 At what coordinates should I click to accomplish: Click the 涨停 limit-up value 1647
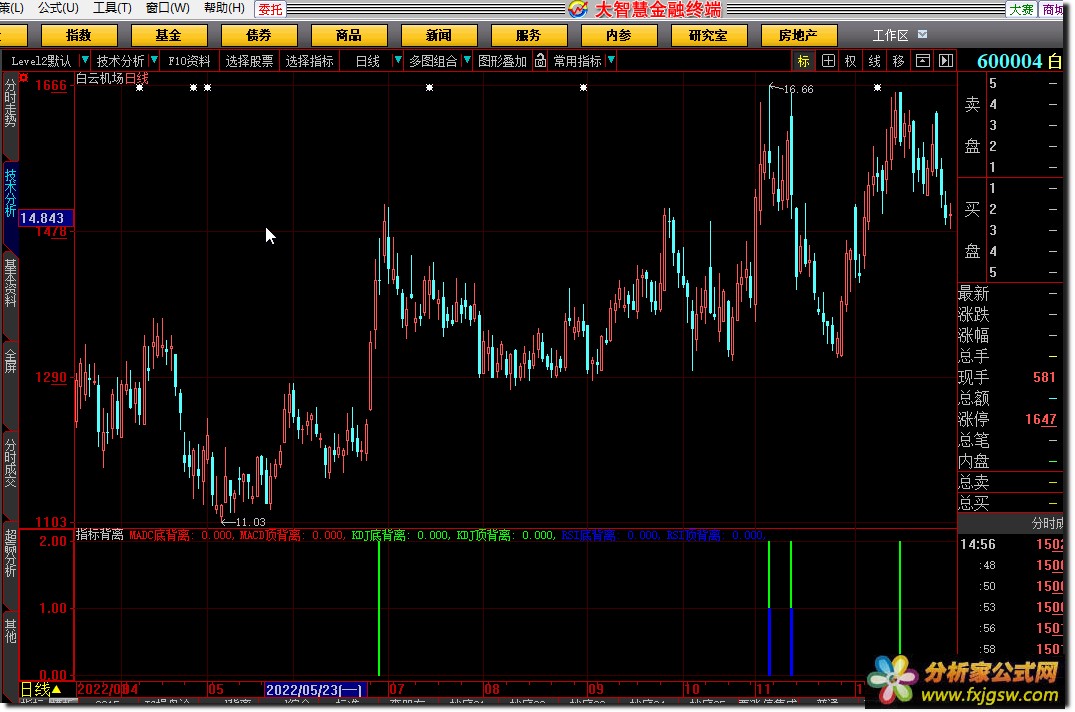point(1041,419)
